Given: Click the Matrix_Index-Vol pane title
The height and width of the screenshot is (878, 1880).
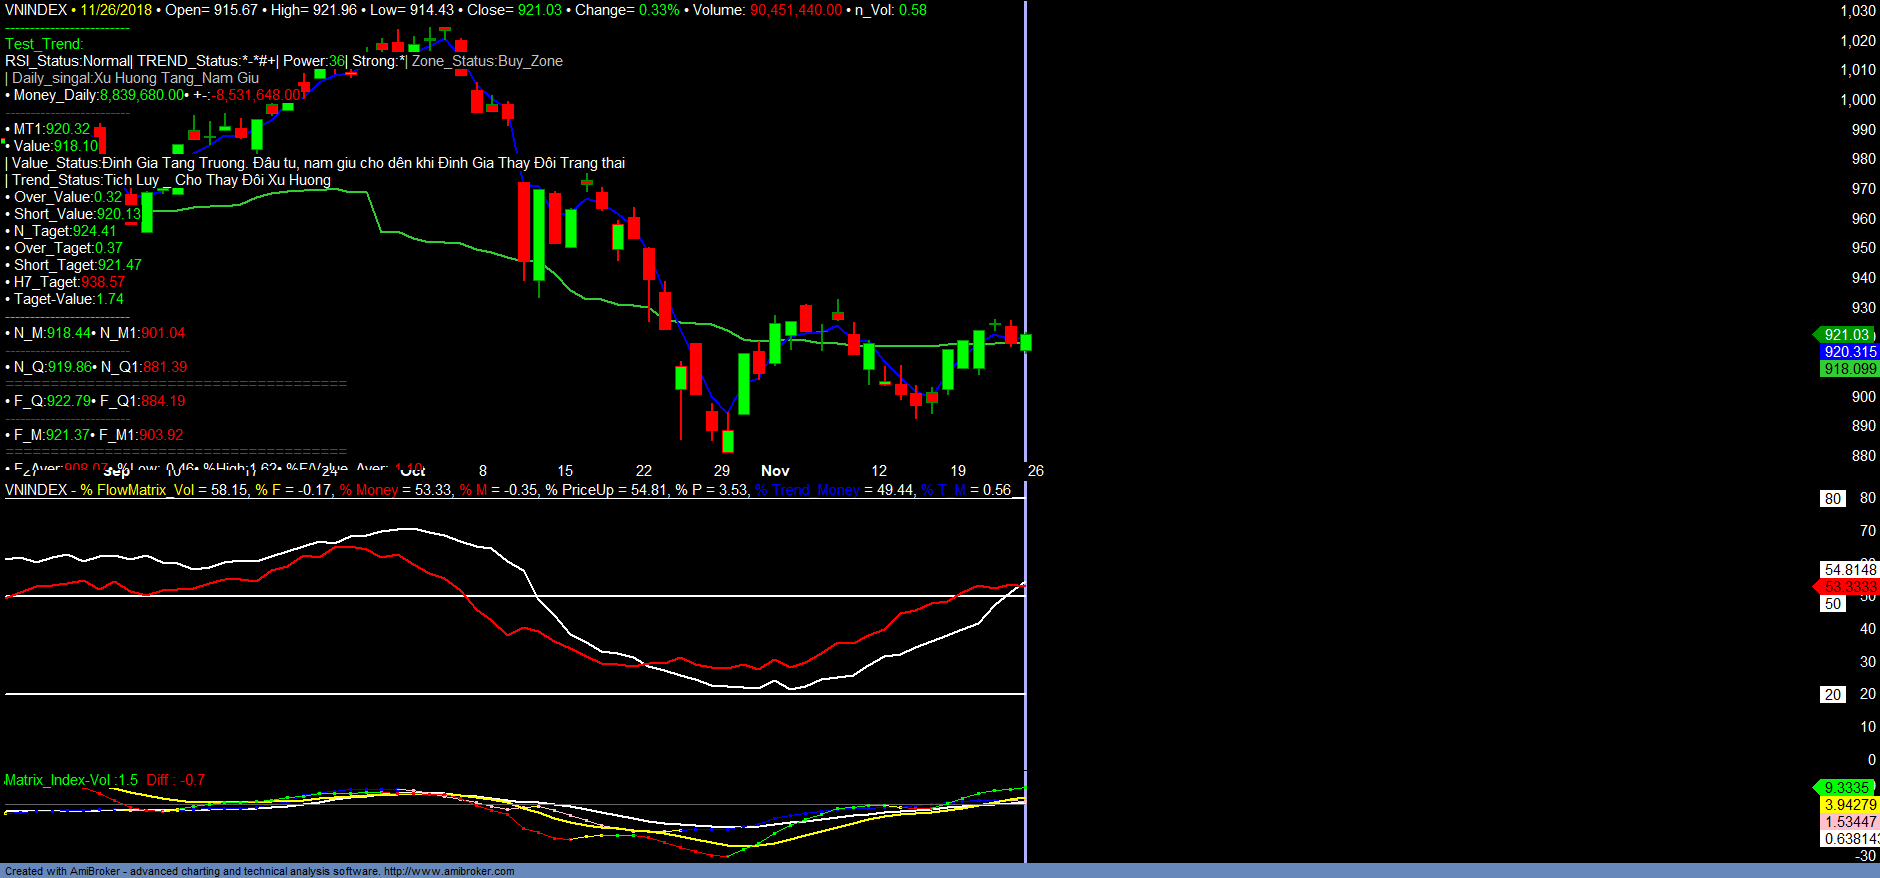Looking at the screenshot, I should pyautogui.click(x=71, y=780).
